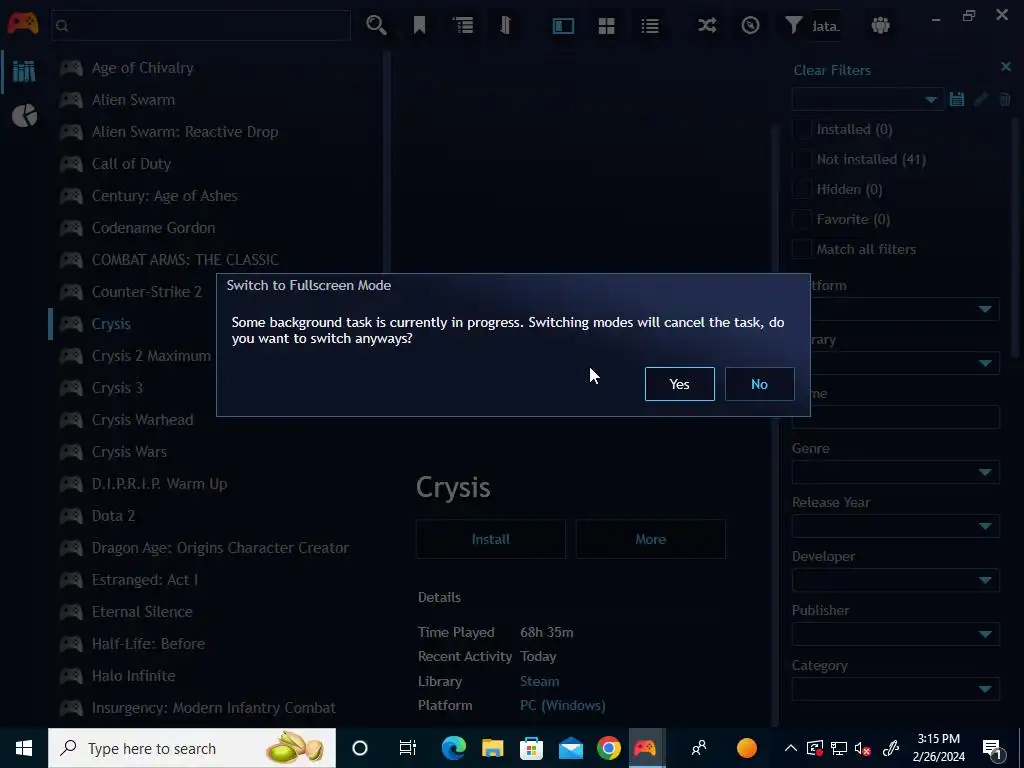Switch to Grid view icon
The image size is (1024, 768).
click(606, 25)
